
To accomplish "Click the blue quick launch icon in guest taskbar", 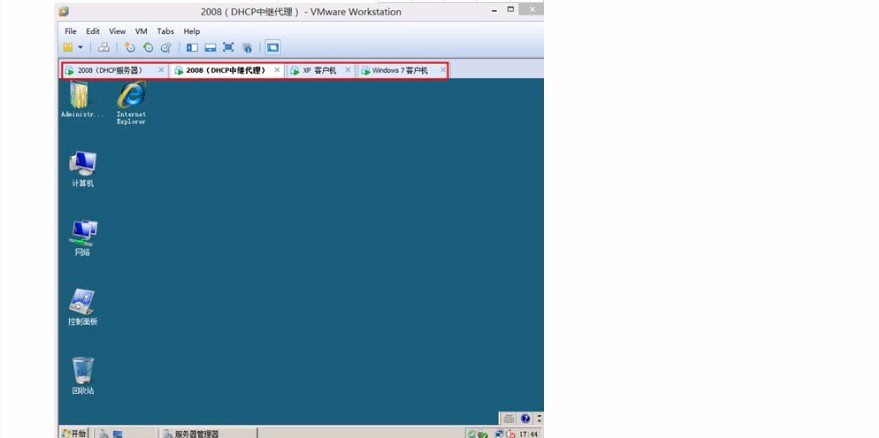I will pos(118,434).
